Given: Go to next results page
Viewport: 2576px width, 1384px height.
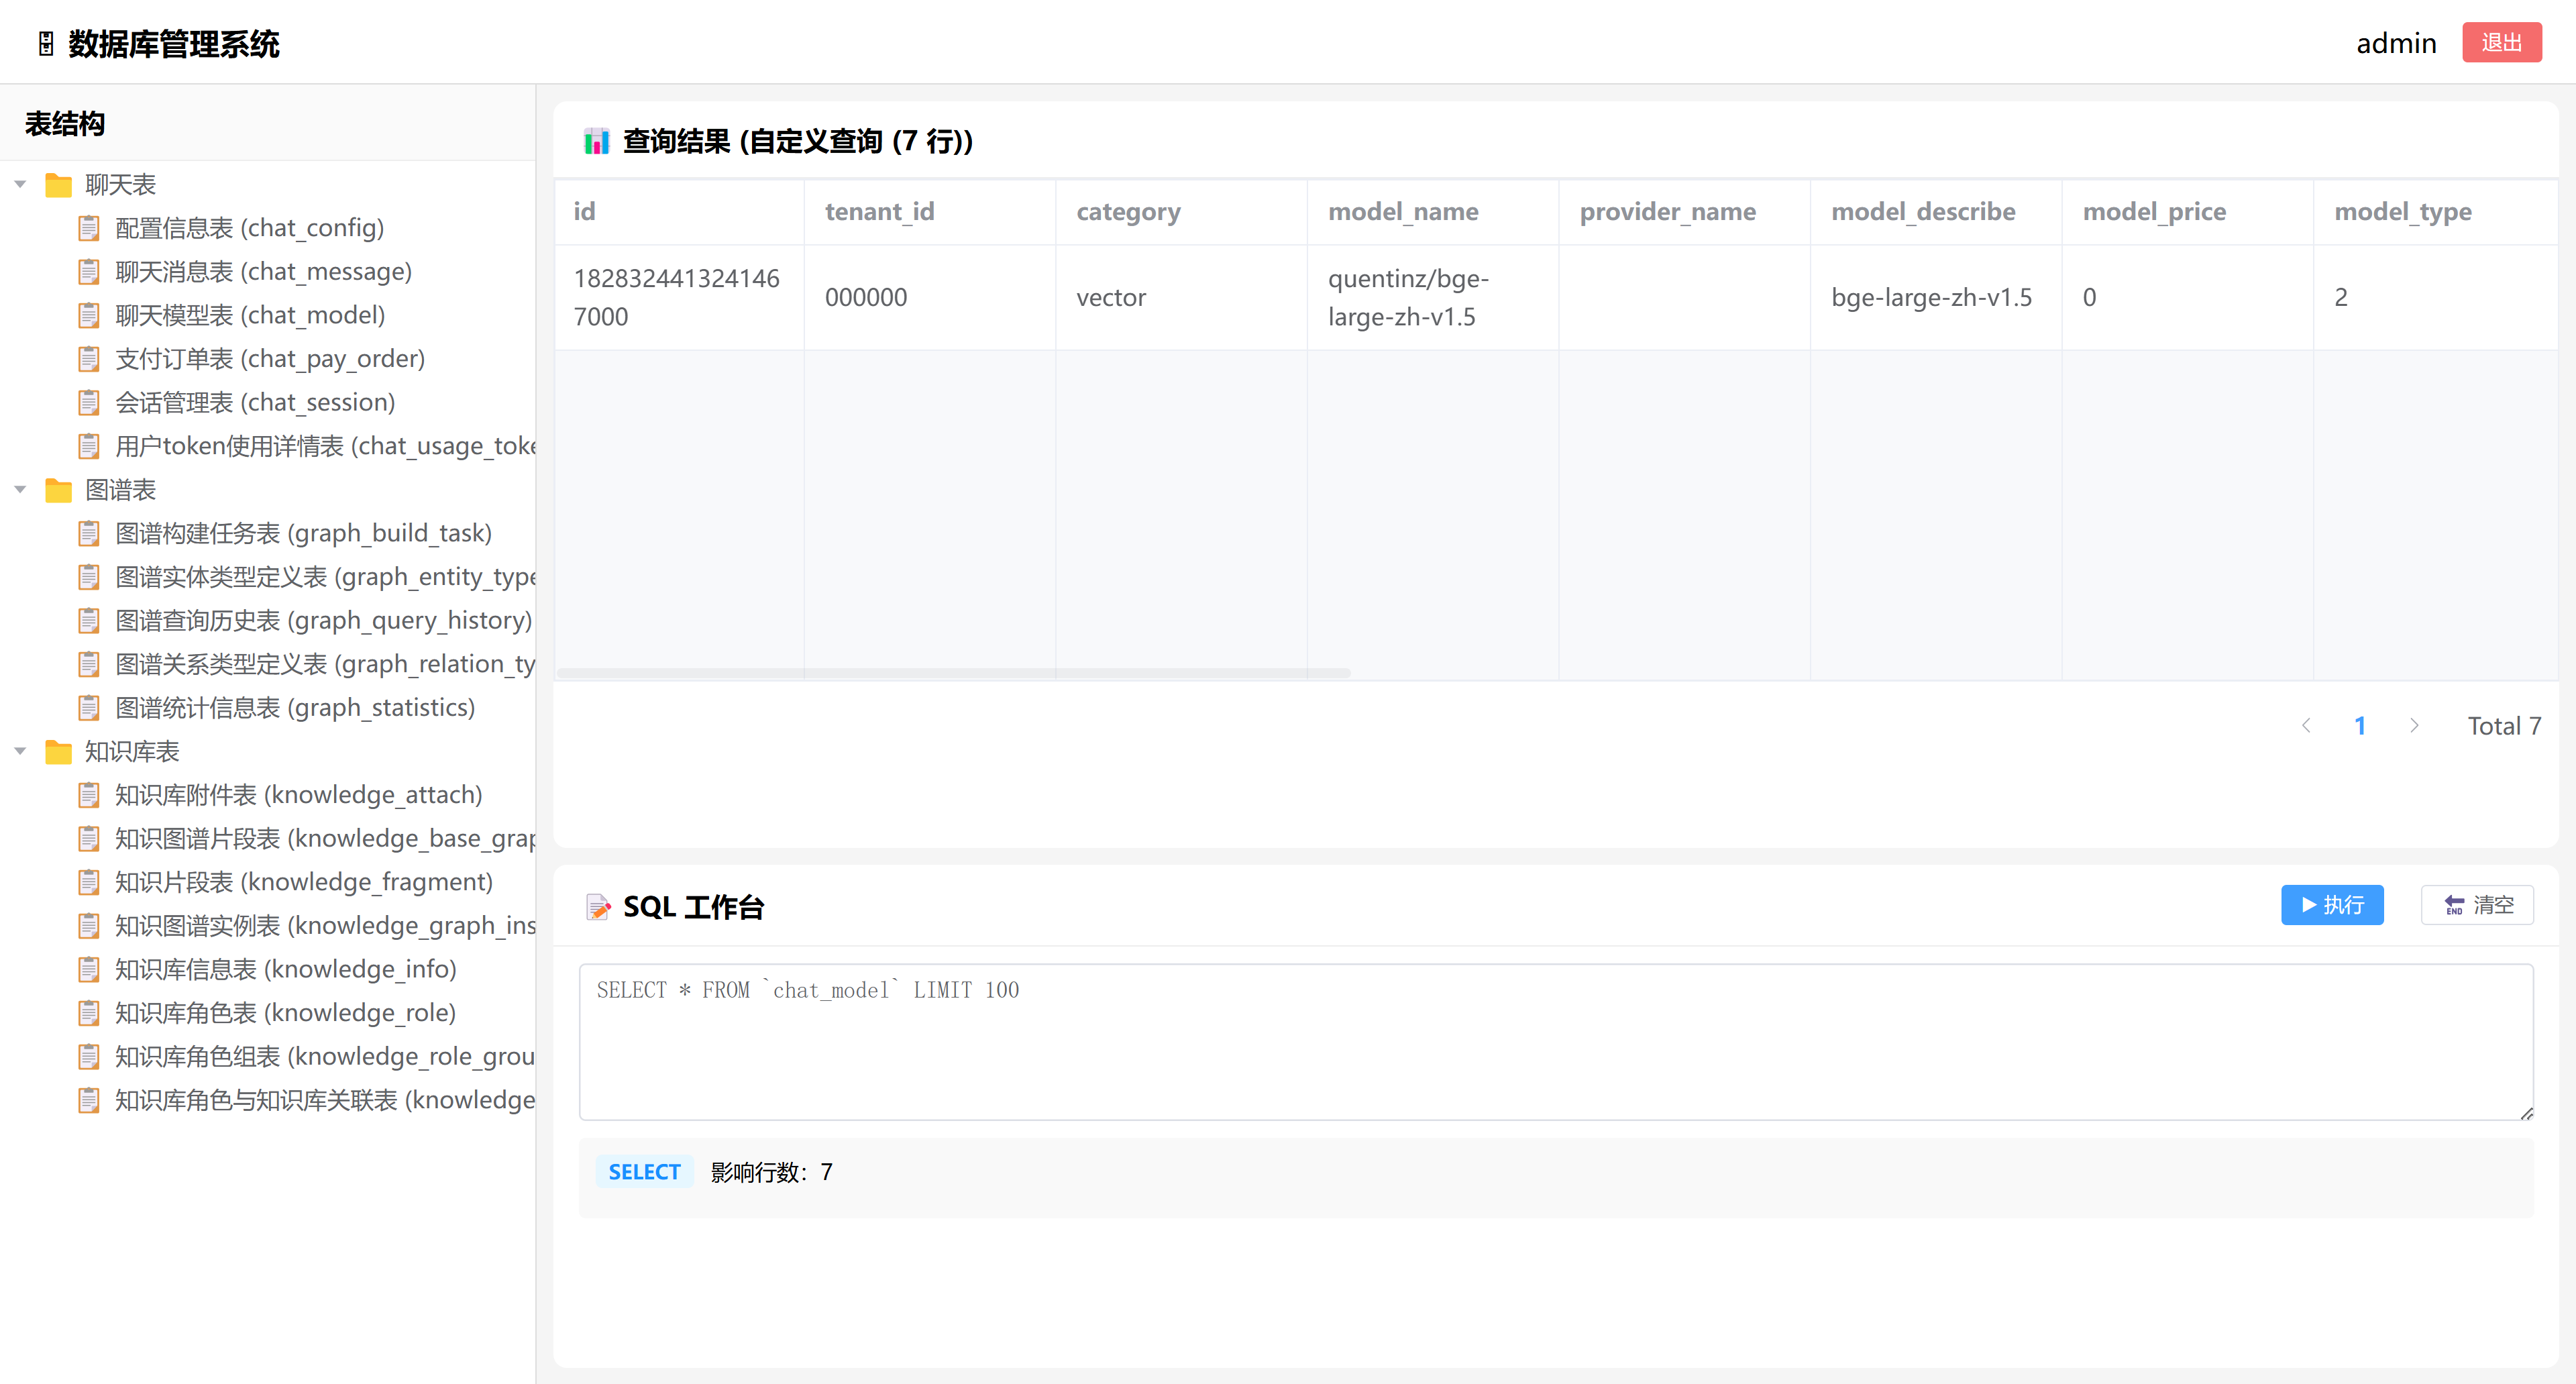Looking at the screenshot, I should tap(2414, 726).
